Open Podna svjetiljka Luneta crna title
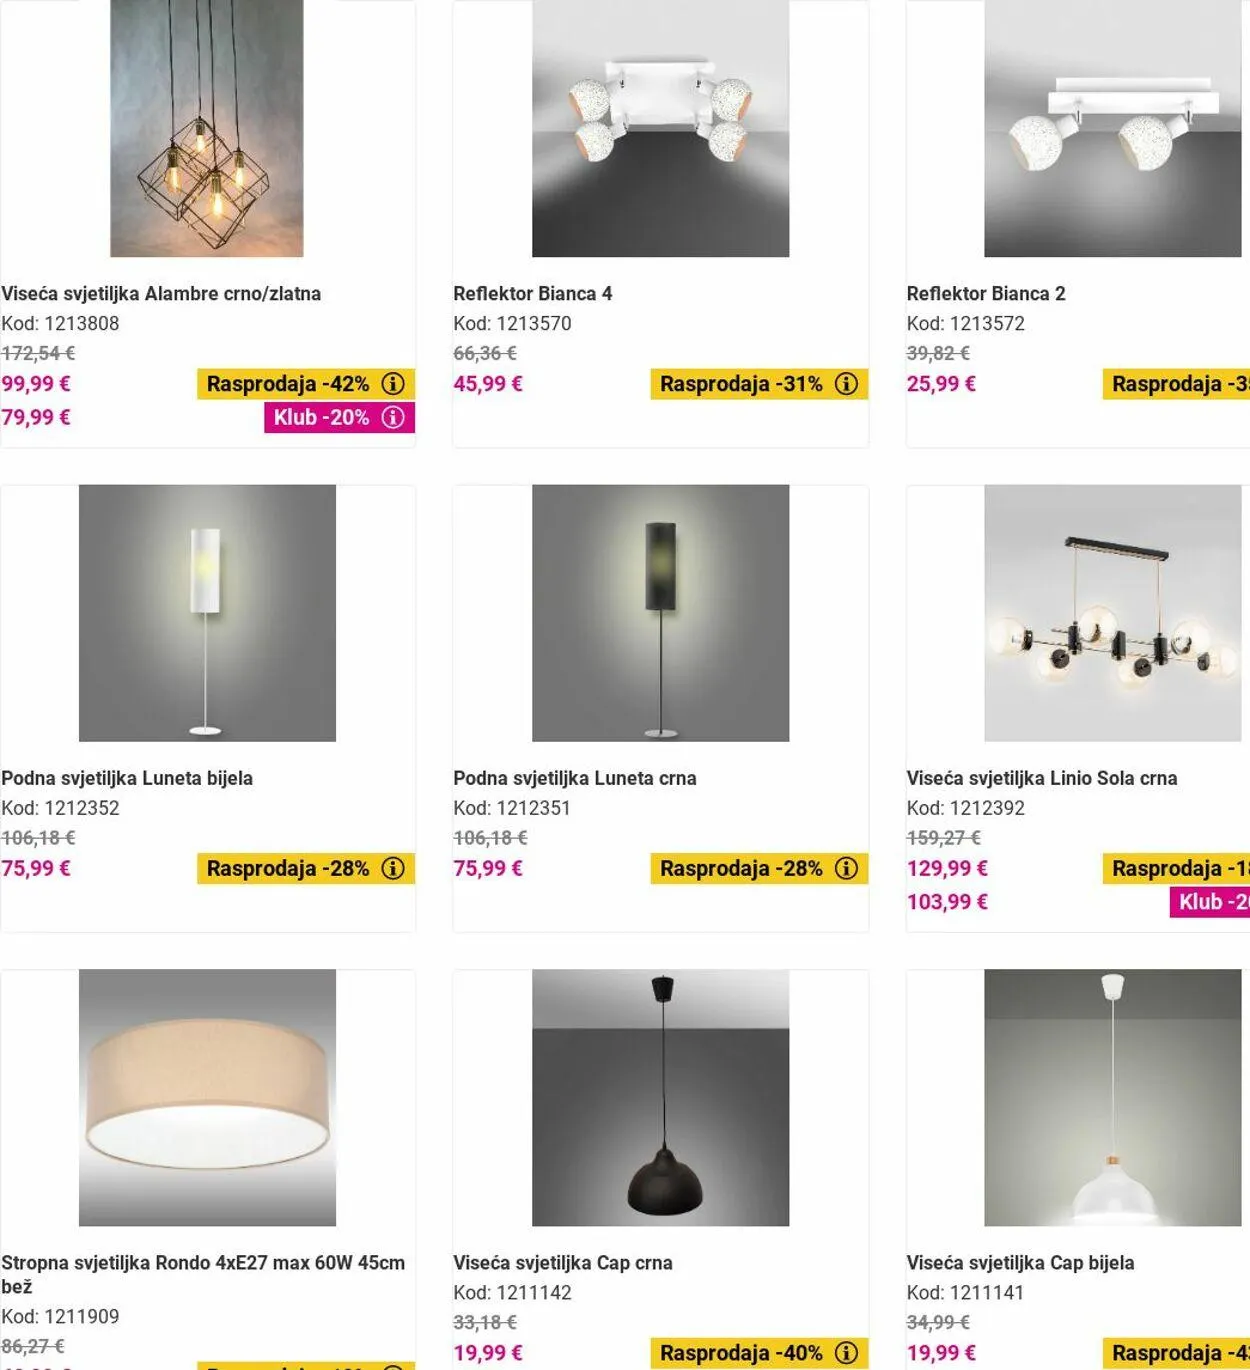The width and height of the screenshot is (1250, 1370). pos(575,778)
